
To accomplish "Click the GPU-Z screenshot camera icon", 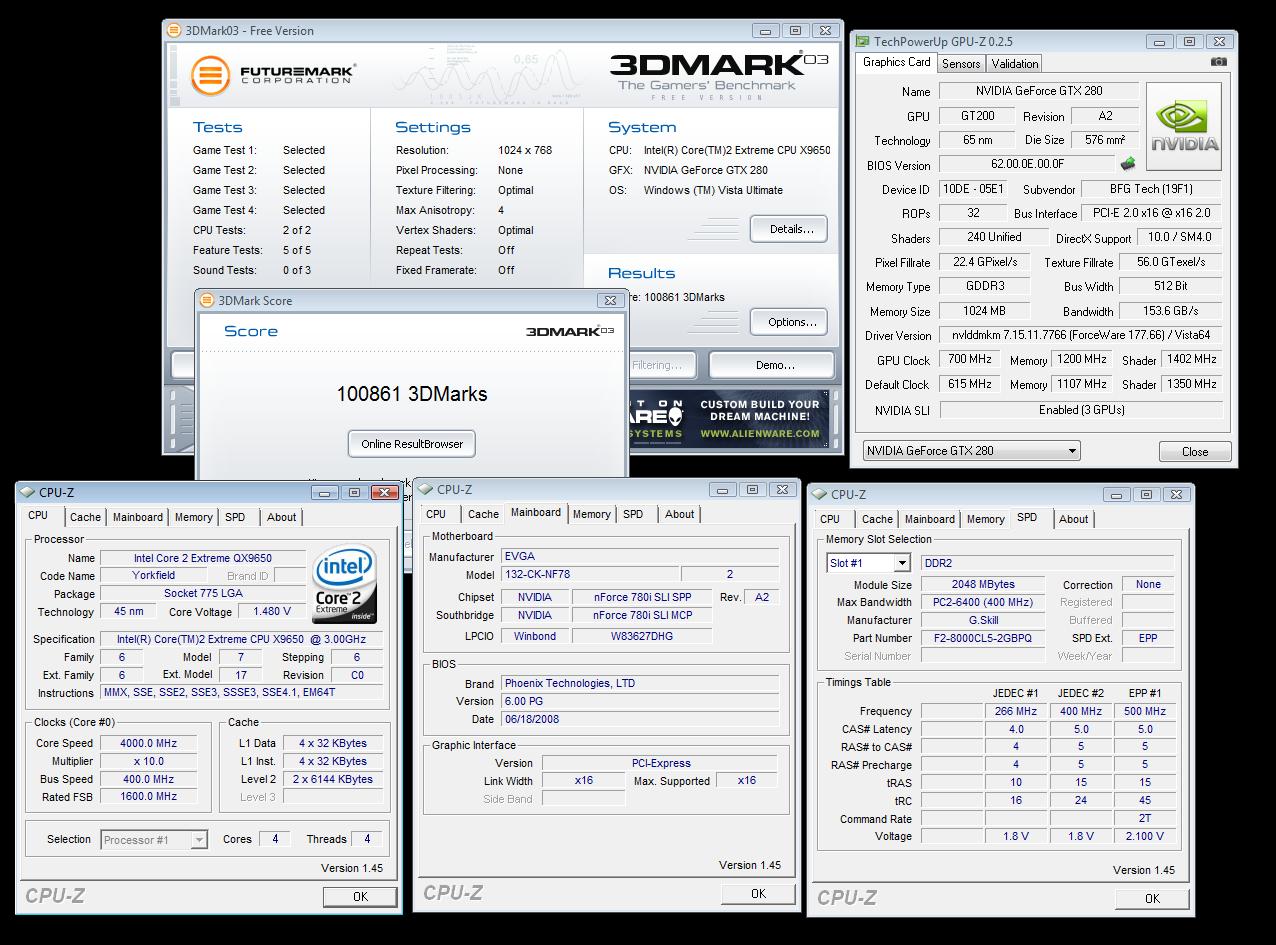I will click(1218, 62).
